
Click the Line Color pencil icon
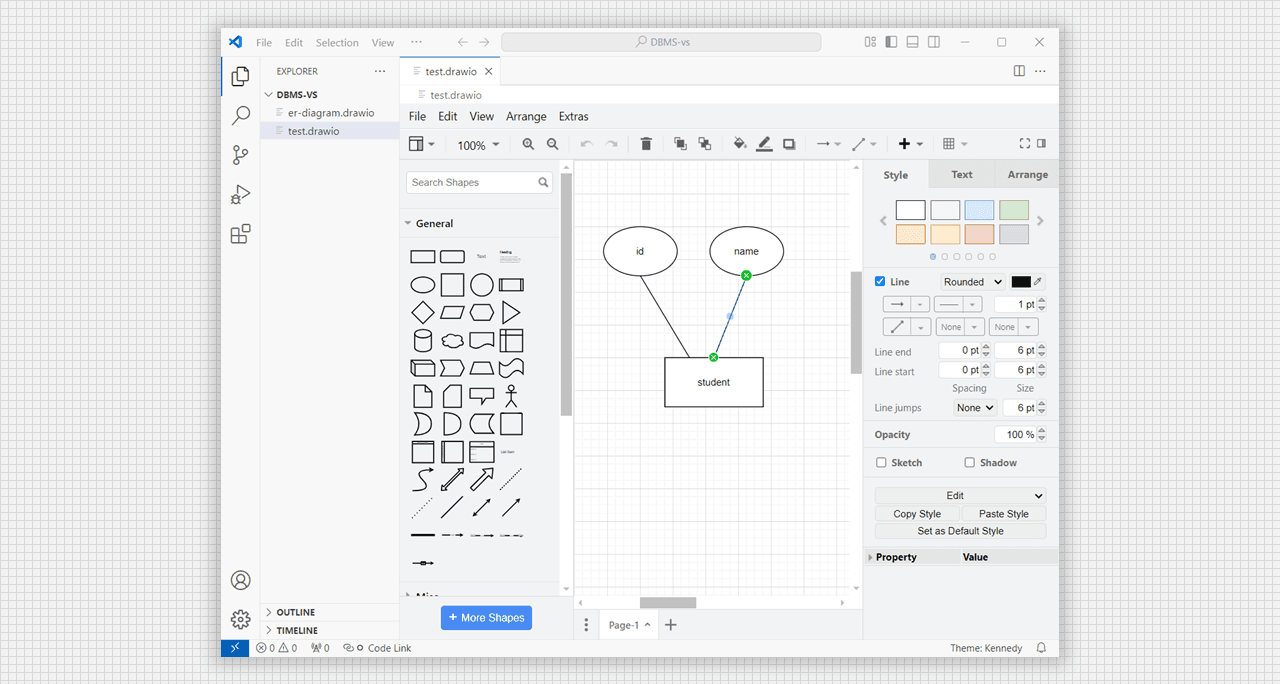point(764,144)
